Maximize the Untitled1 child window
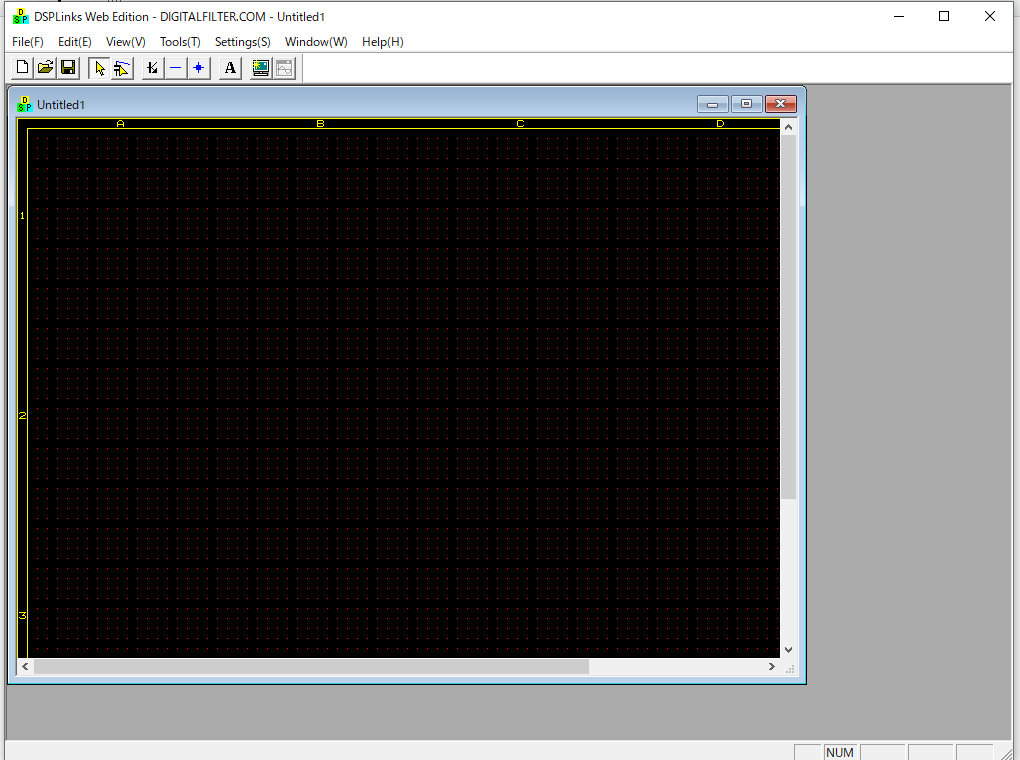Image resolution: width=1020 pixels, height=760 pixels. (746, 104)
